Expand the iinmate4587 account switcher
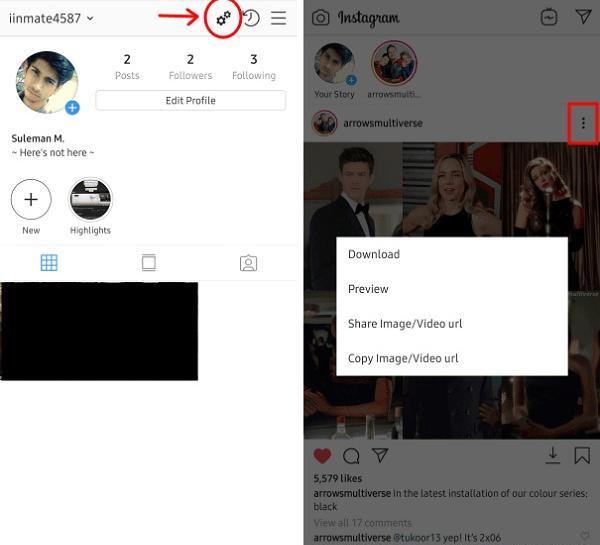This screenshot has height=545, width=600. (x=51, y=18)
